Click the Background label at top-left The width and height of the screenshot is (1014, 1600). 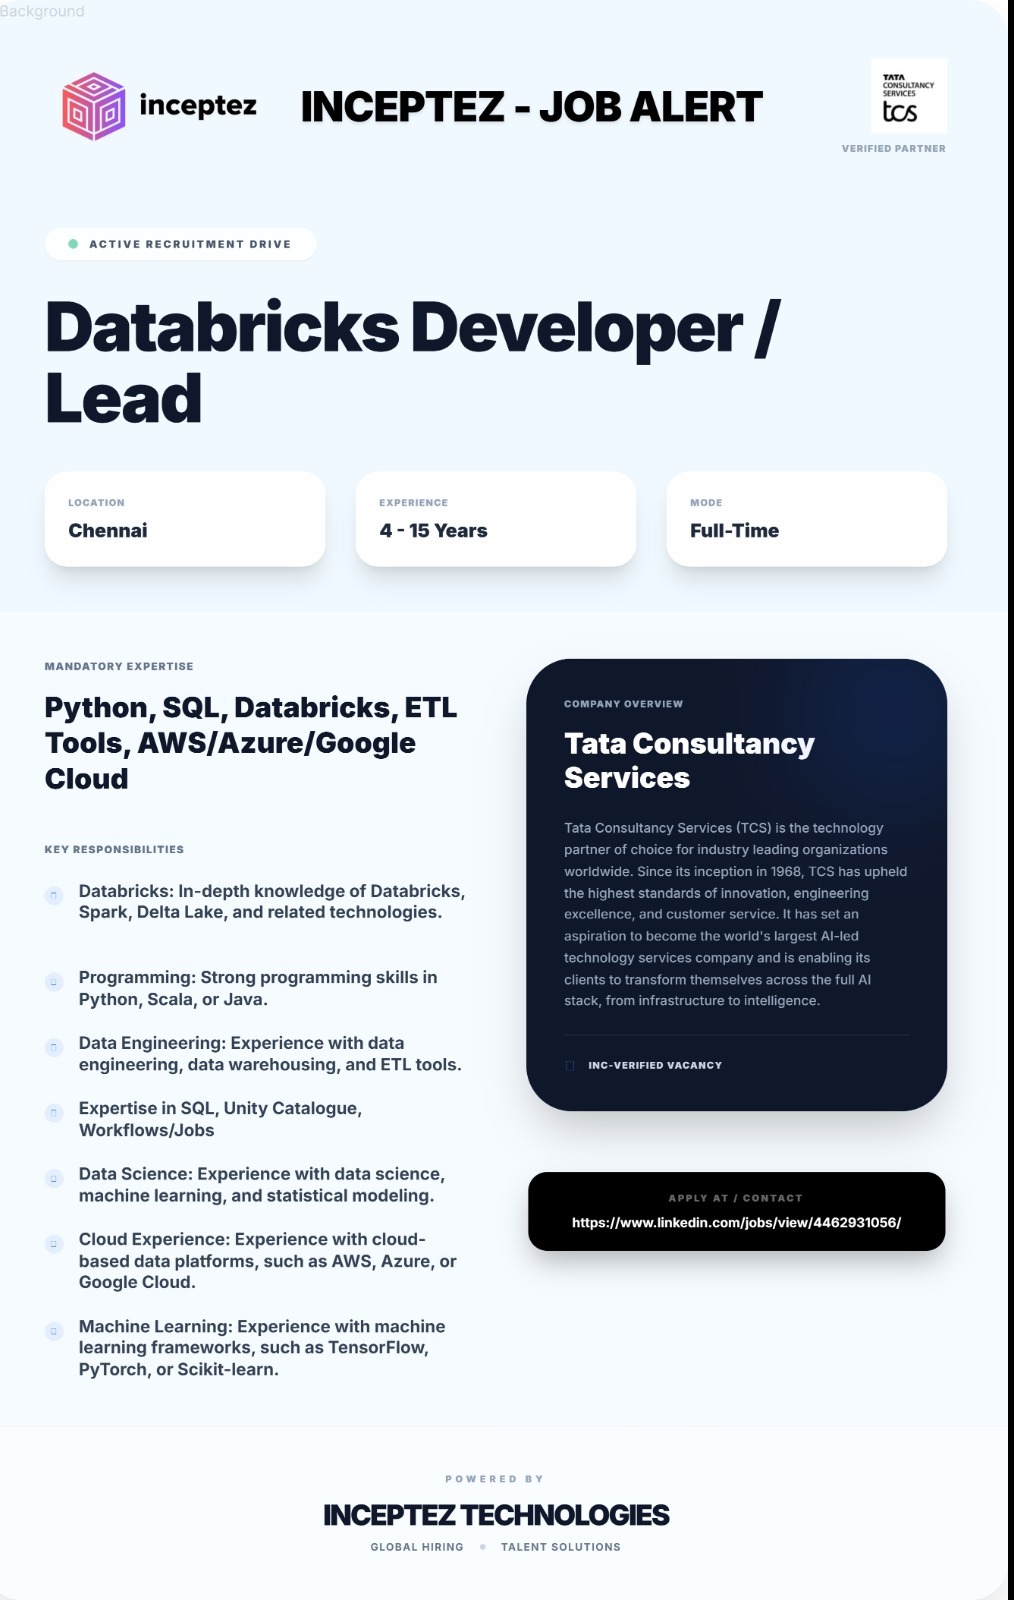(x=42, y=11)
